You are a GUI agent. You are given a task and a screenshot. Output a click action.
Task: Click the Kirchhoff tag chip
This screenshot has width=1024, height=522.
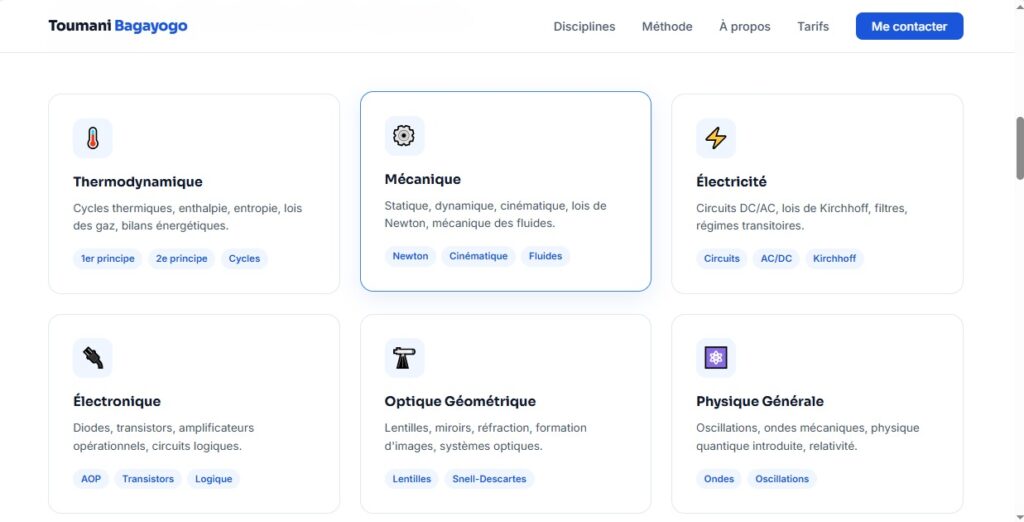(x=834, y=259)
